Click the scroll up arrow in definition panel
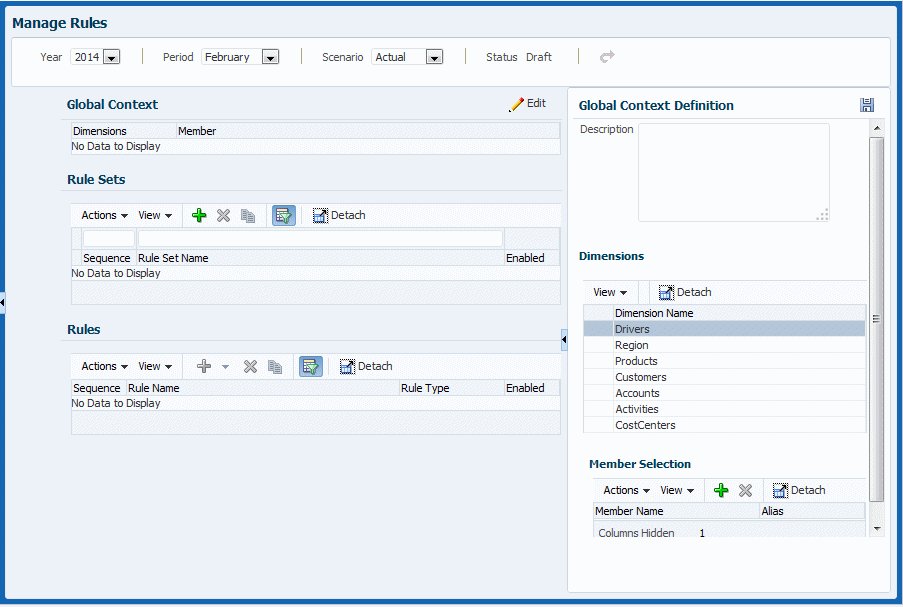This screenshot has width=903, height=607. [877, 128]
